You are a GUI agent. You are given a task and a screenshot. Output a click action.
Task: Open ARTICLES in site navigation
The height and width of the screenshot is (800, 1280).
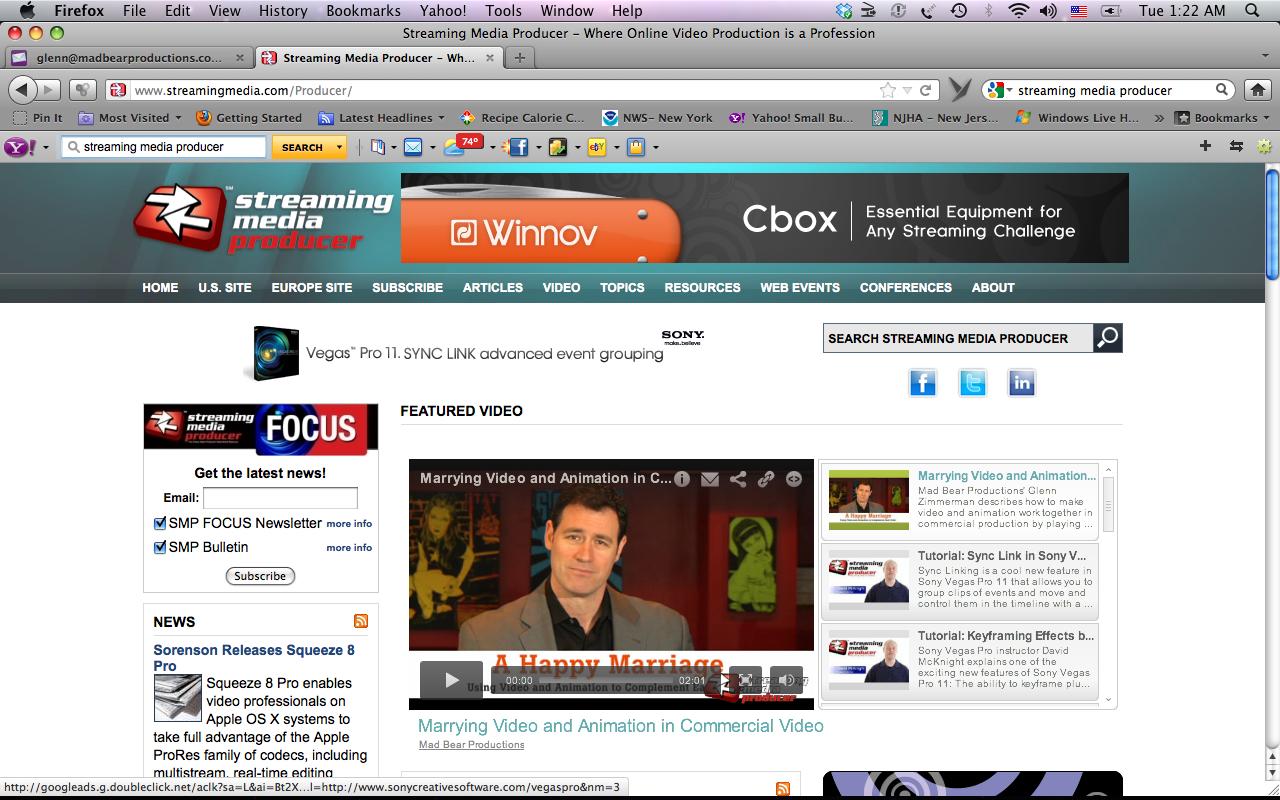click(493, 287)
